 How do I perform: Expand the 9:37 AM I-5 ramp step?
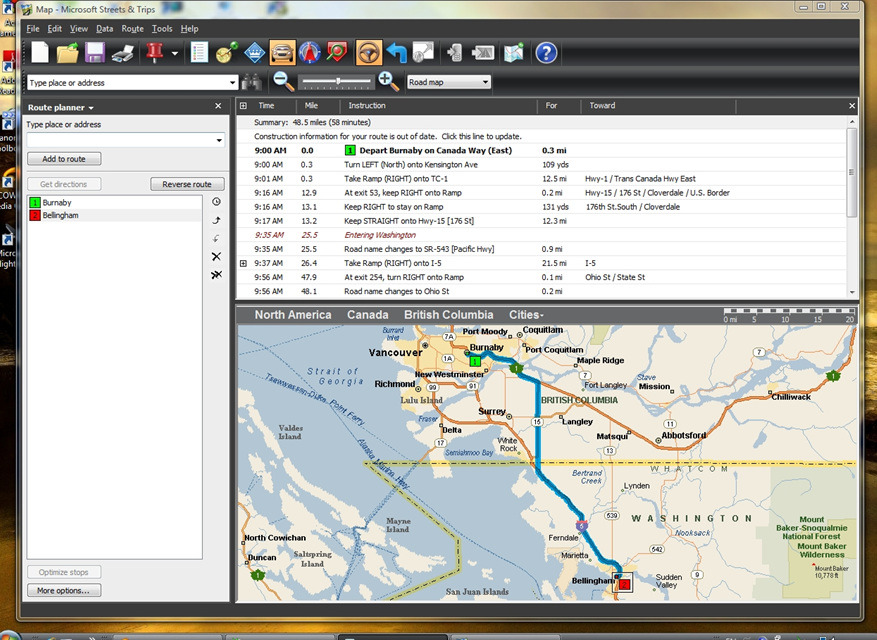point(243,263)
